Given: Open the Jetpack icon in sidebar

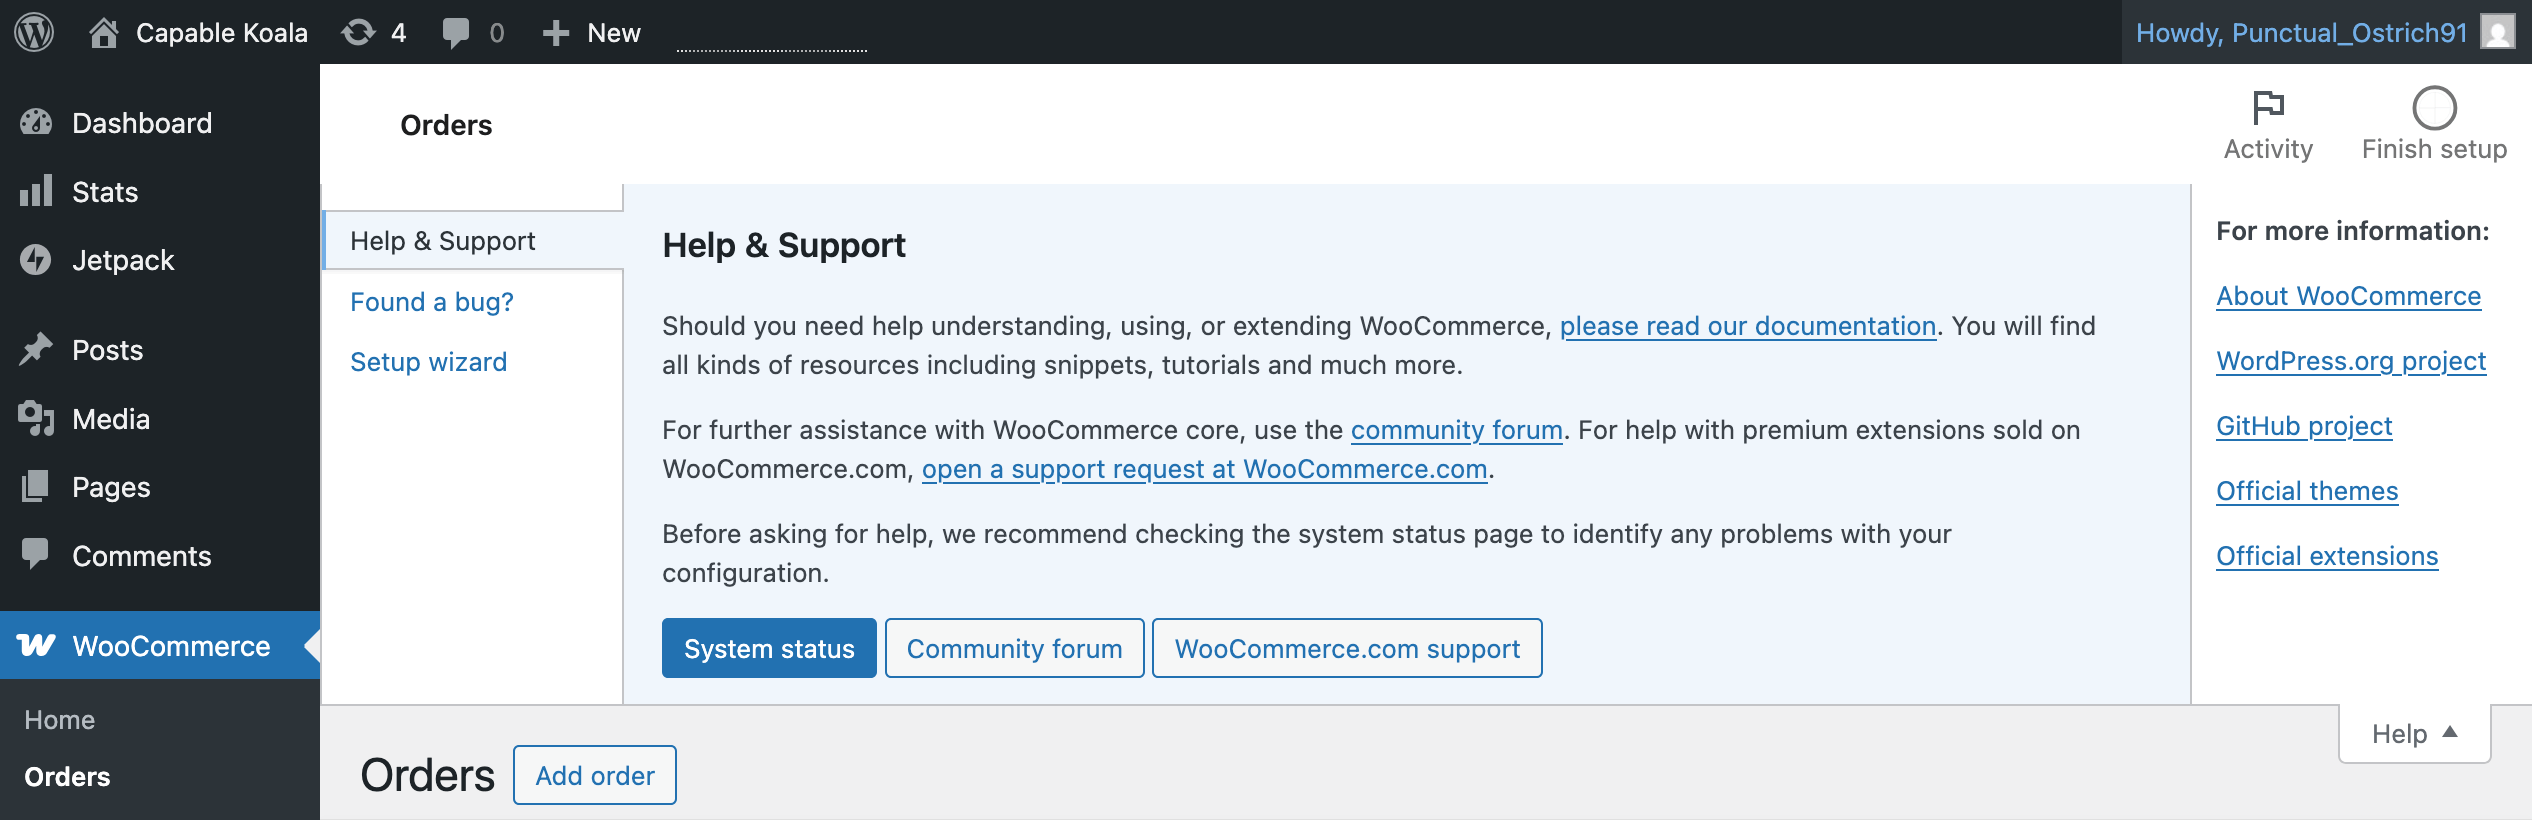Looking at the screenshot, I should [36, 260].
